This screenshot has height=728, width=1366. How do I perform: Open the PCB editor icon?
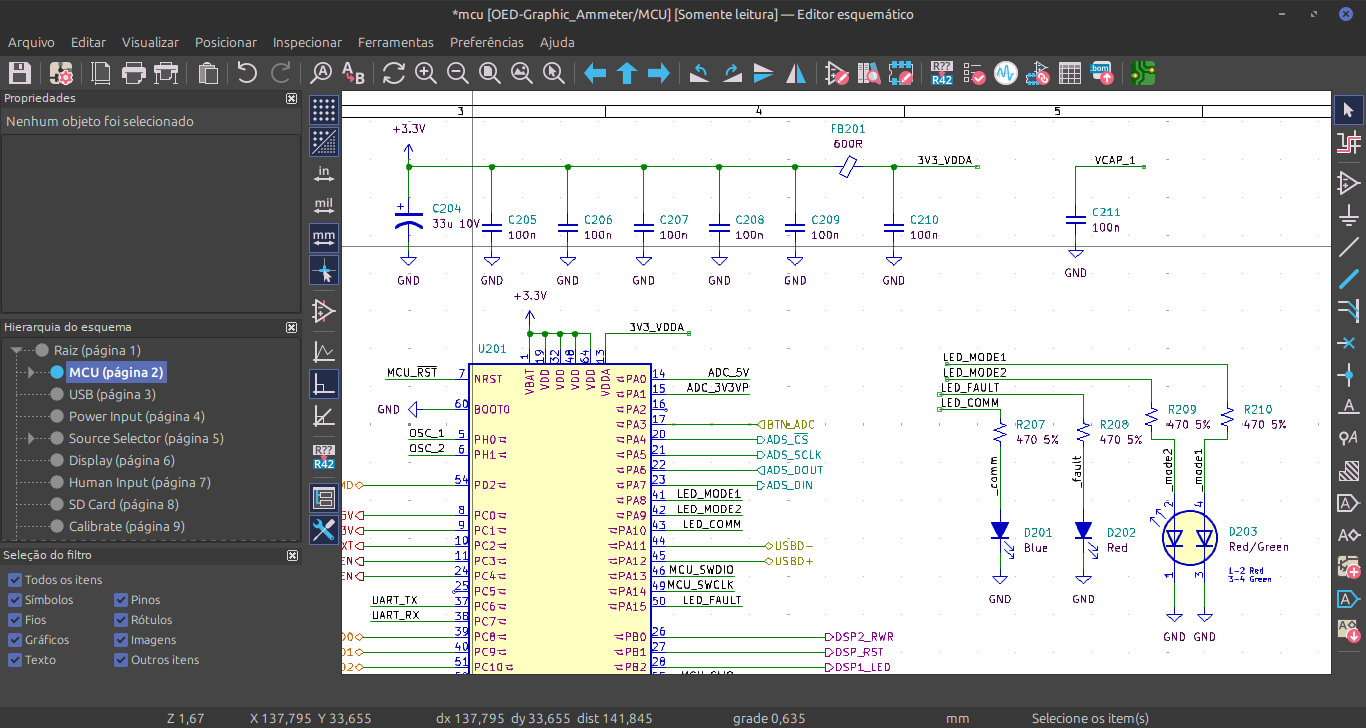[x=1144, y=73]
